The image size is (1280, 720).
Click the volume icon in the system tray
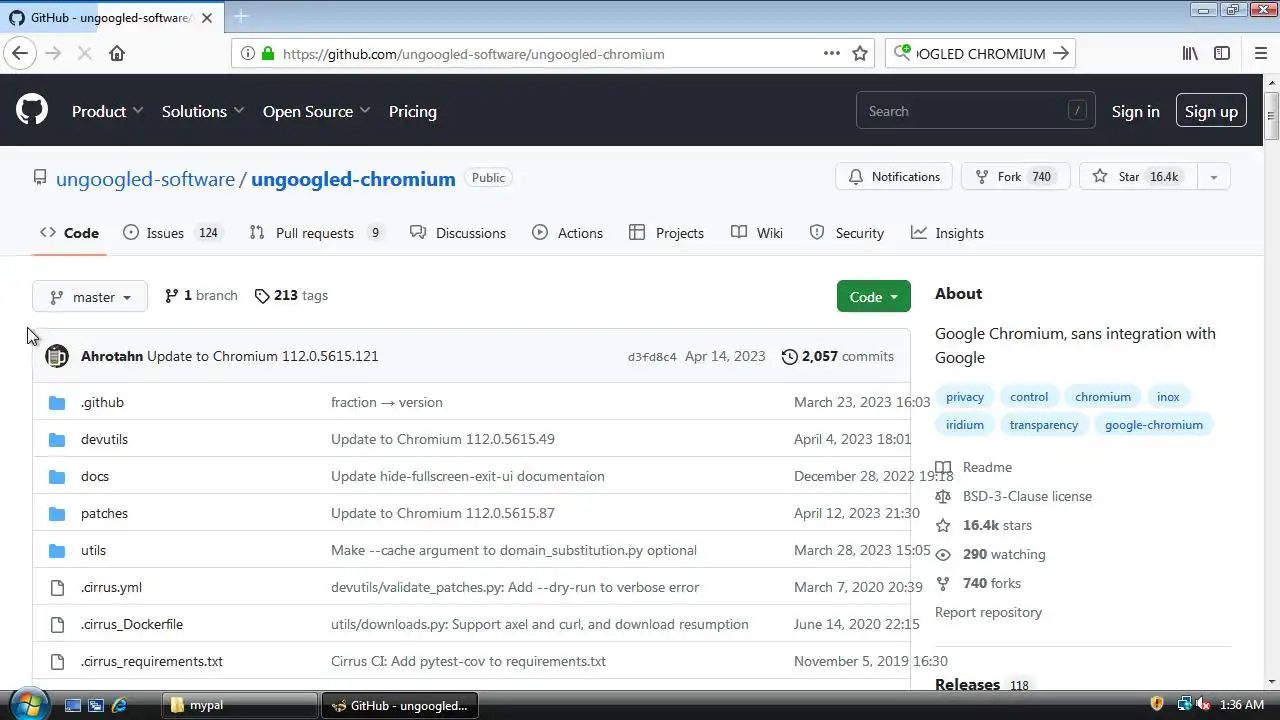(x=1204, y=705)
